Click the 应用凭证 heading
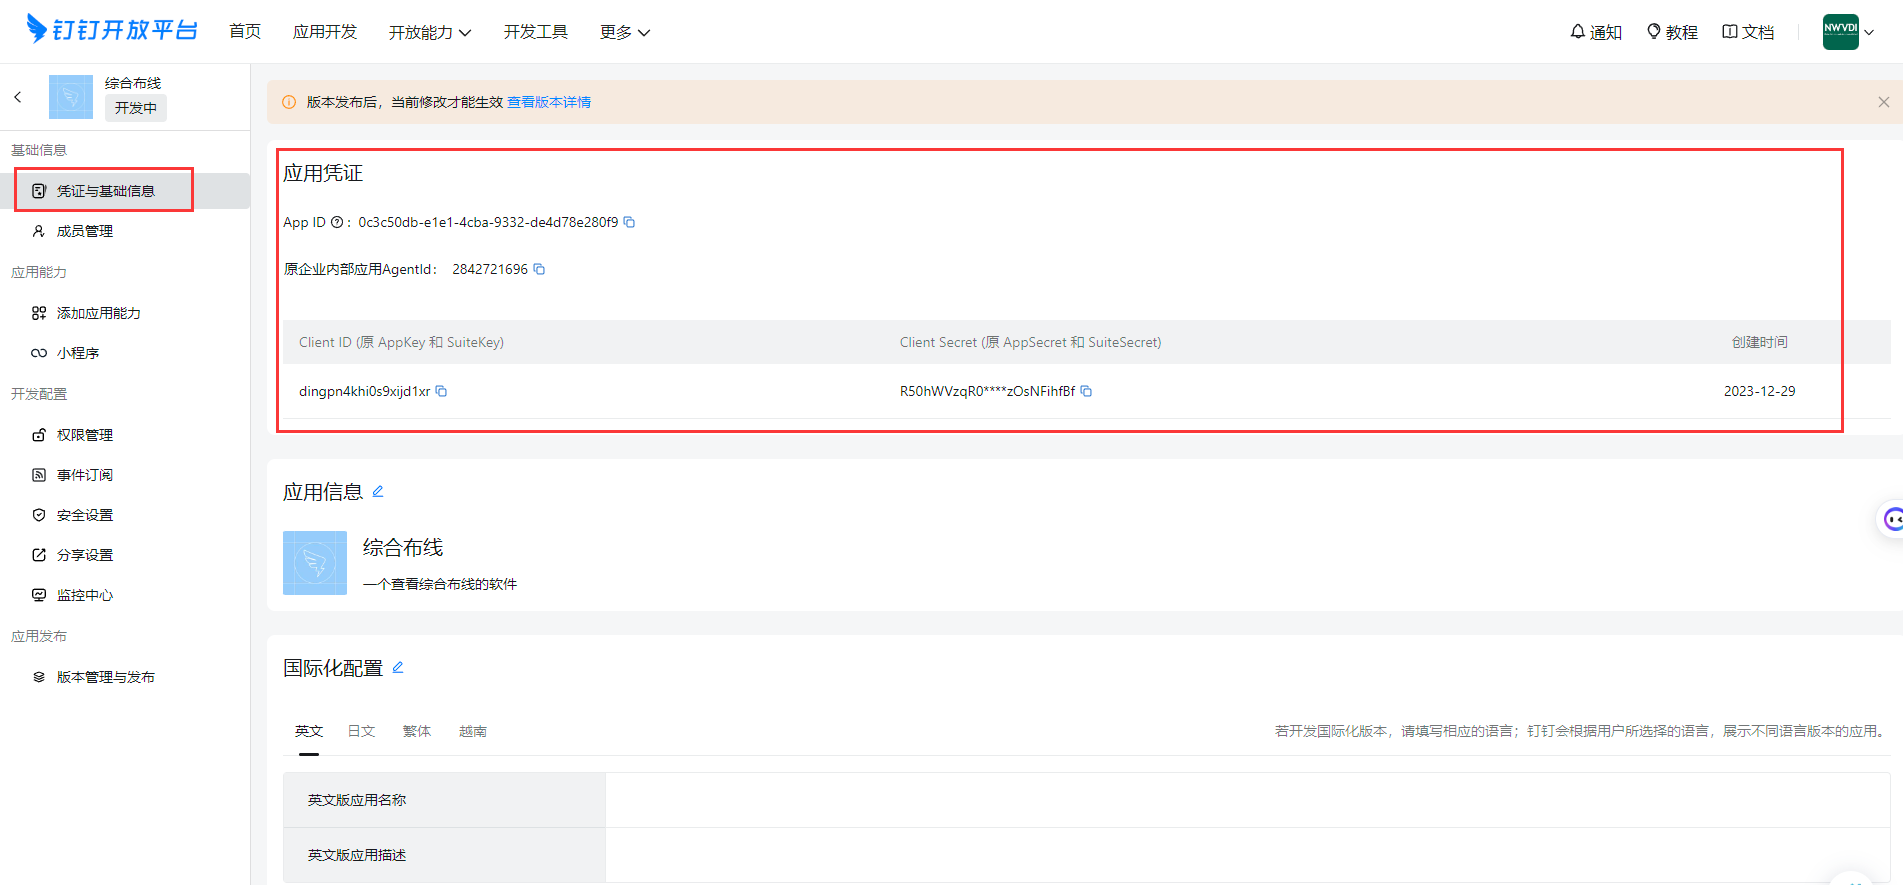Image resolution: width=1903 pixels, height=885 pixels. coord(323,173)
